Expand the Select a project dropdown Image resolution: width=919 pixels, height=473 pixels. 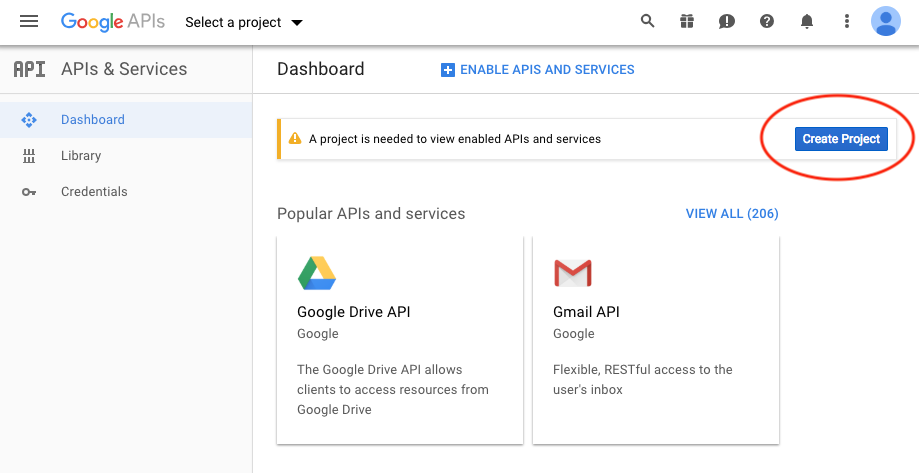point(244,22)
